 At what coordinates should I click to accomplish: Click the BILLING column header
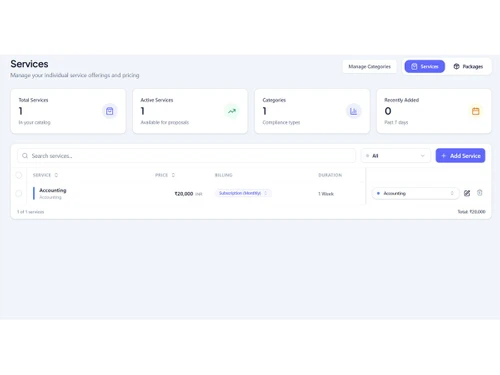[224, 175]
